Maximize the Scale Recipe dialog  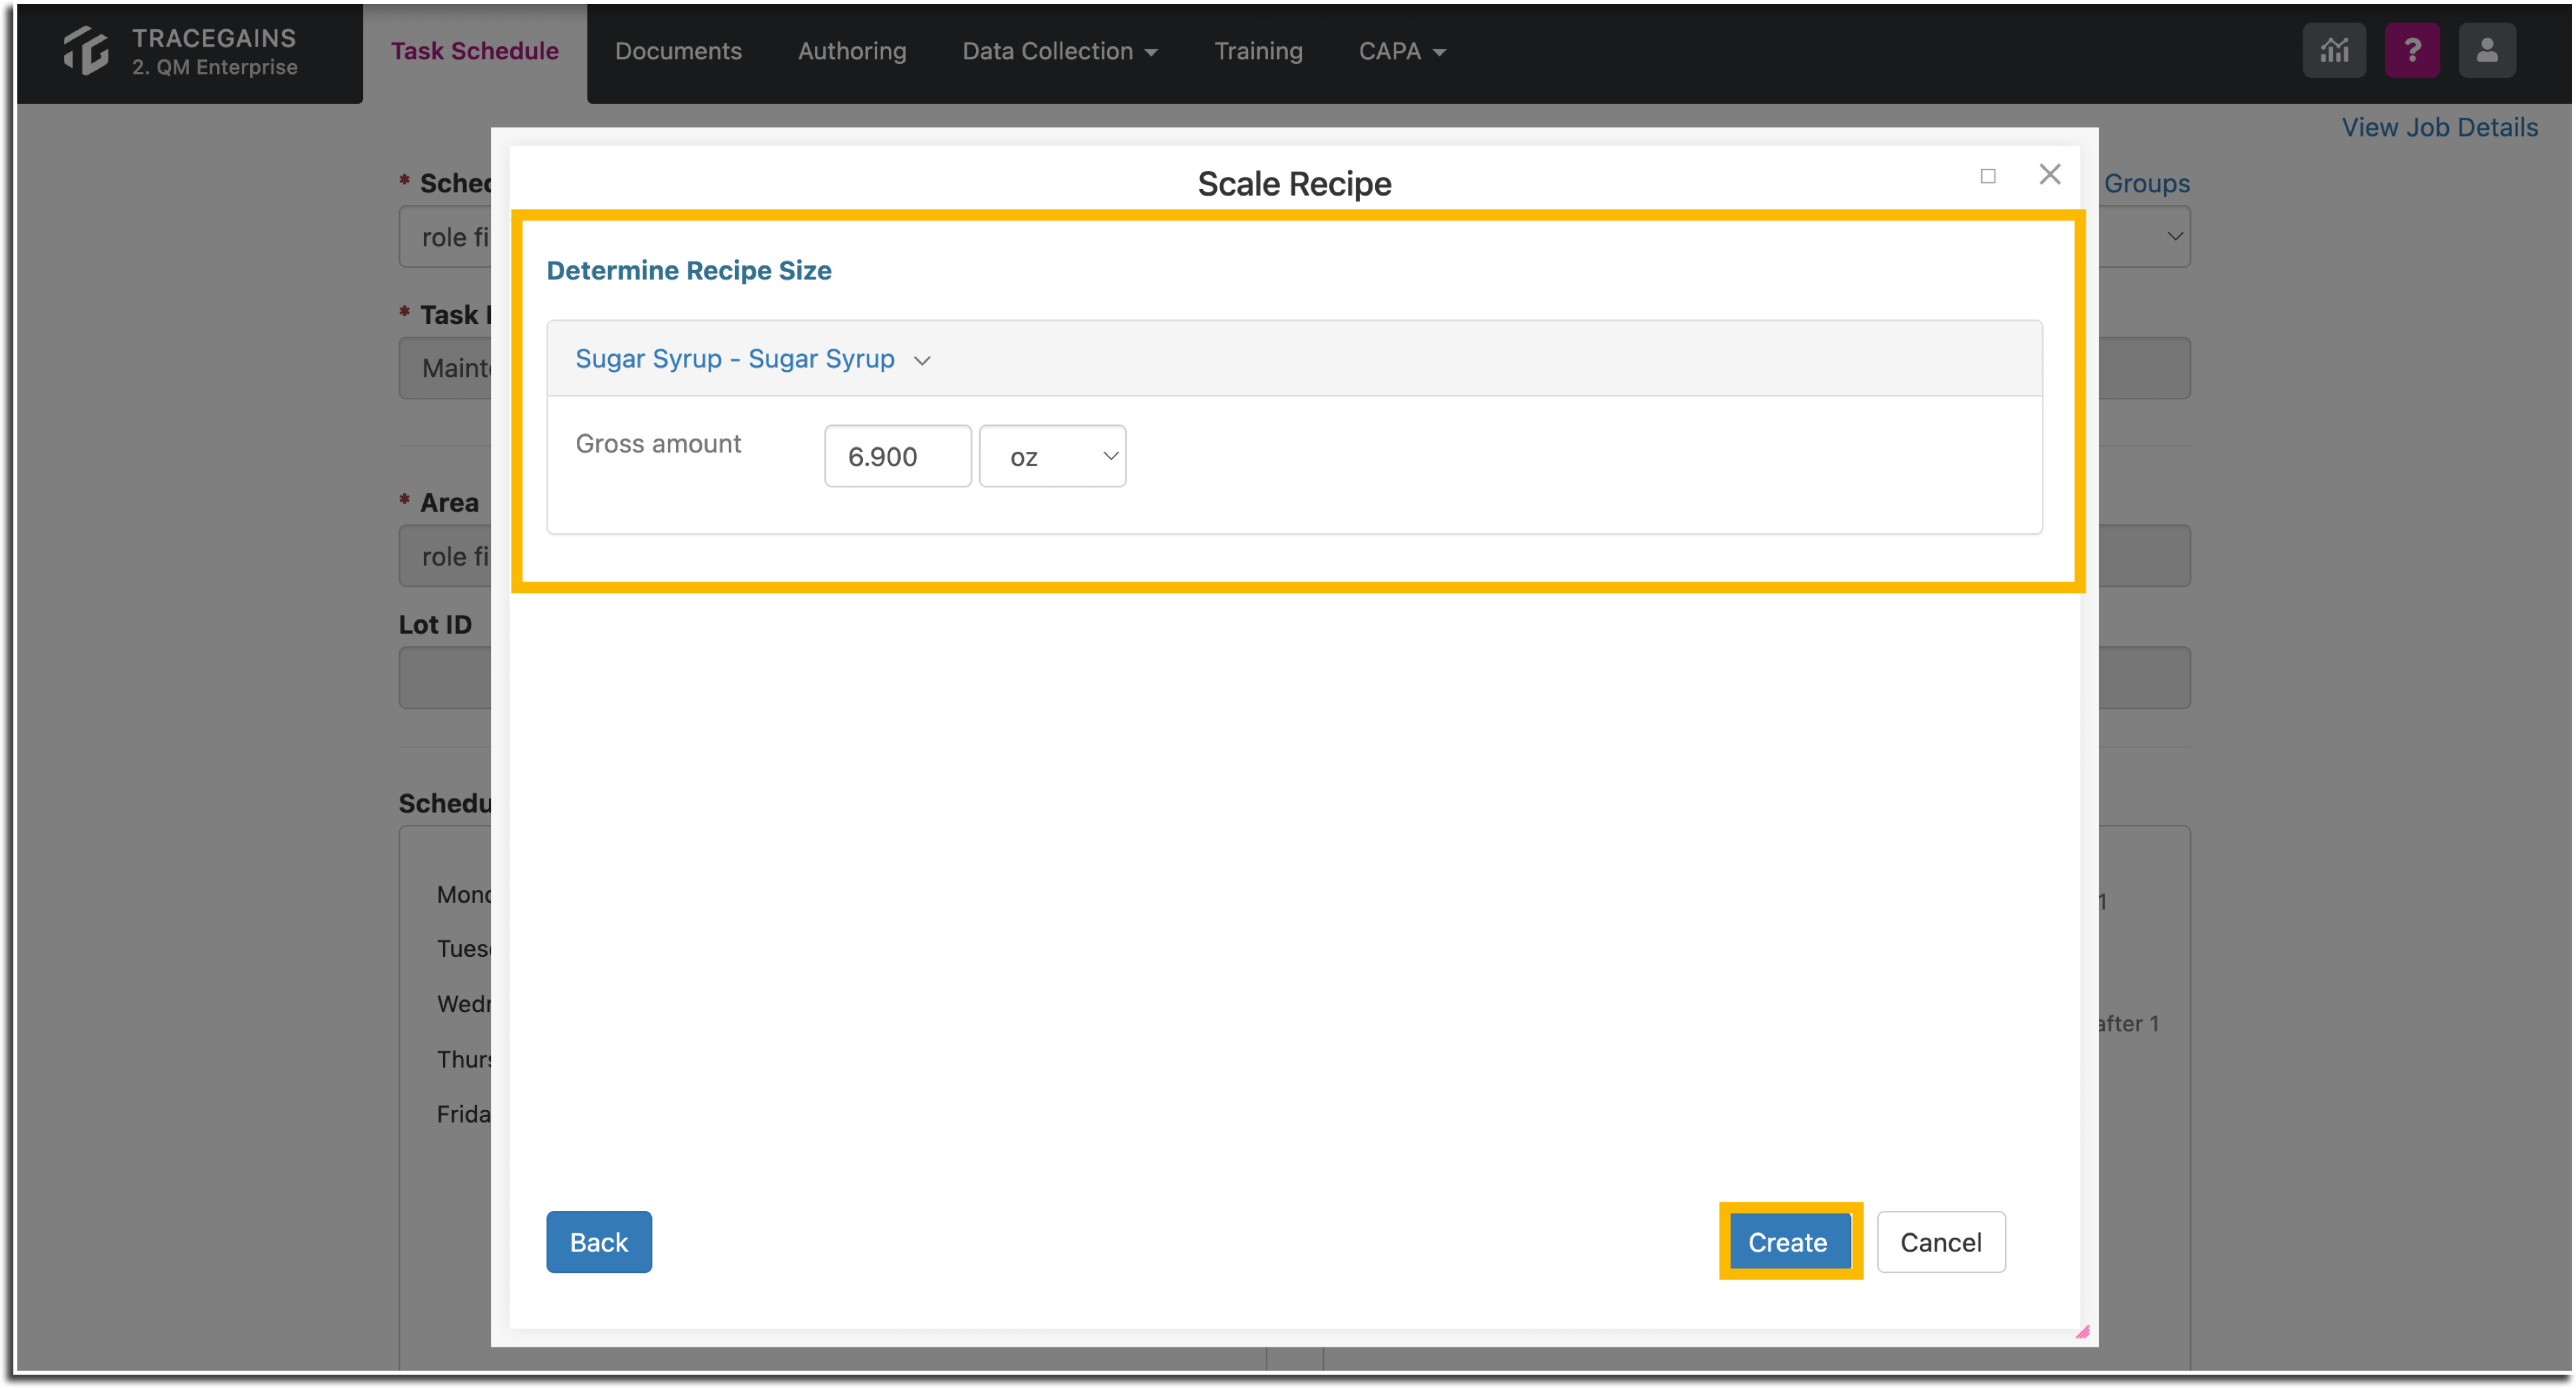1988,176
